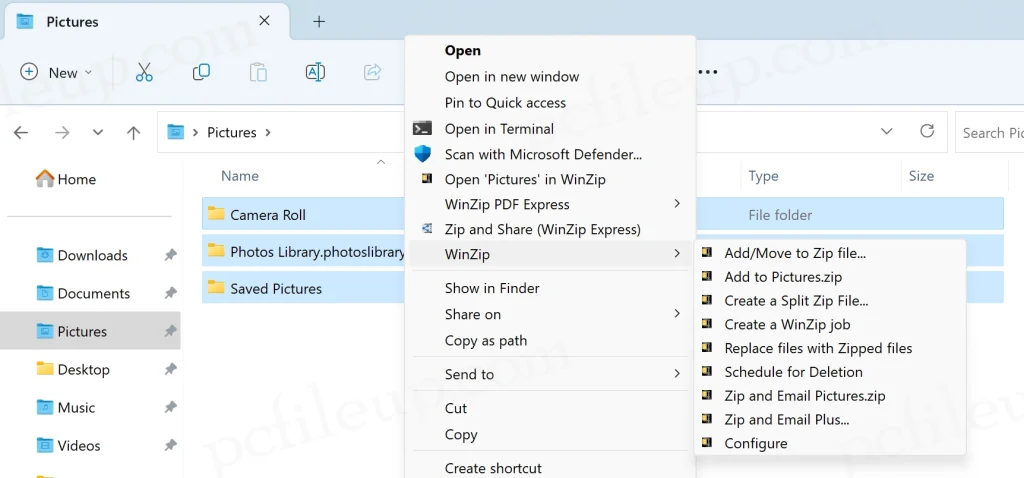Viewport: 1024px width, 478px height.
Task: Click the Share icon in toolbar
Action: (372, 72)
